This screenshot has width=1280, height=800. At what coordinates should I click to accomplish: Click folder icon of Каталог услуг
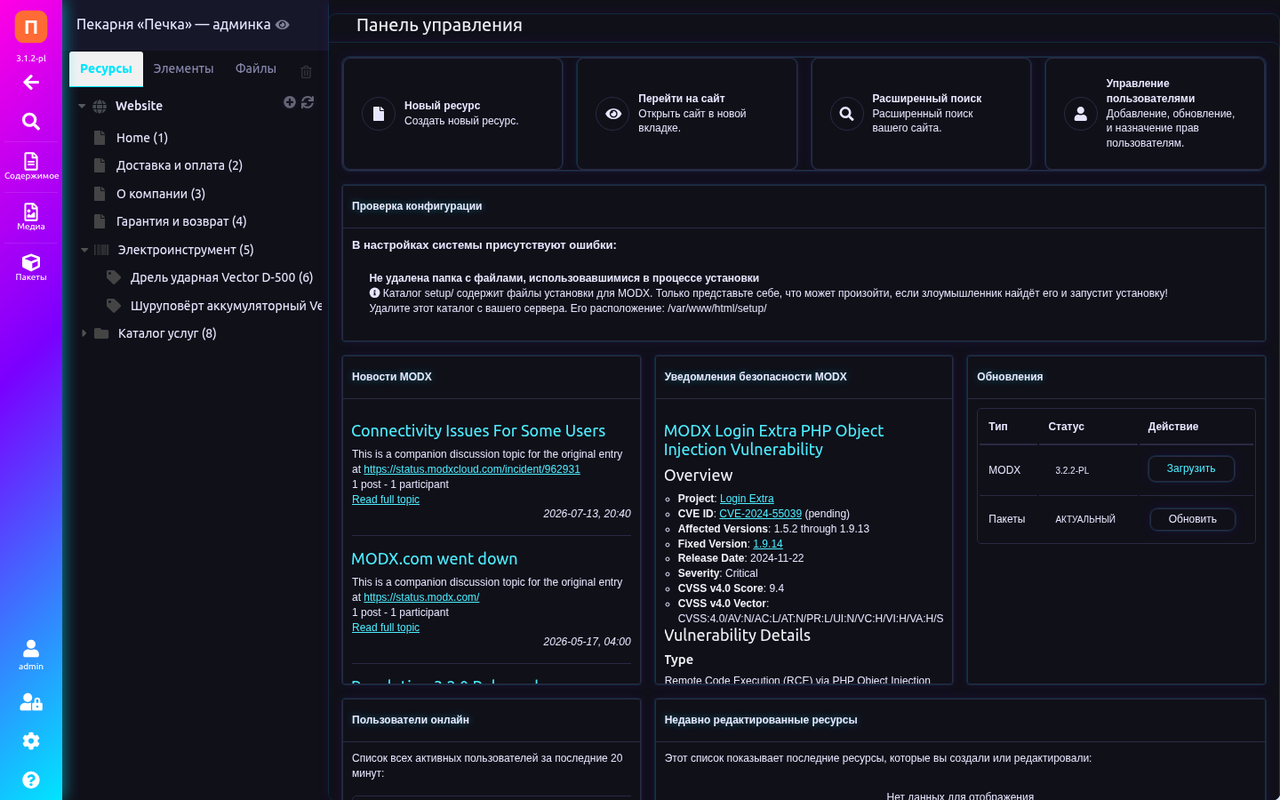click(x=101, y=333)
